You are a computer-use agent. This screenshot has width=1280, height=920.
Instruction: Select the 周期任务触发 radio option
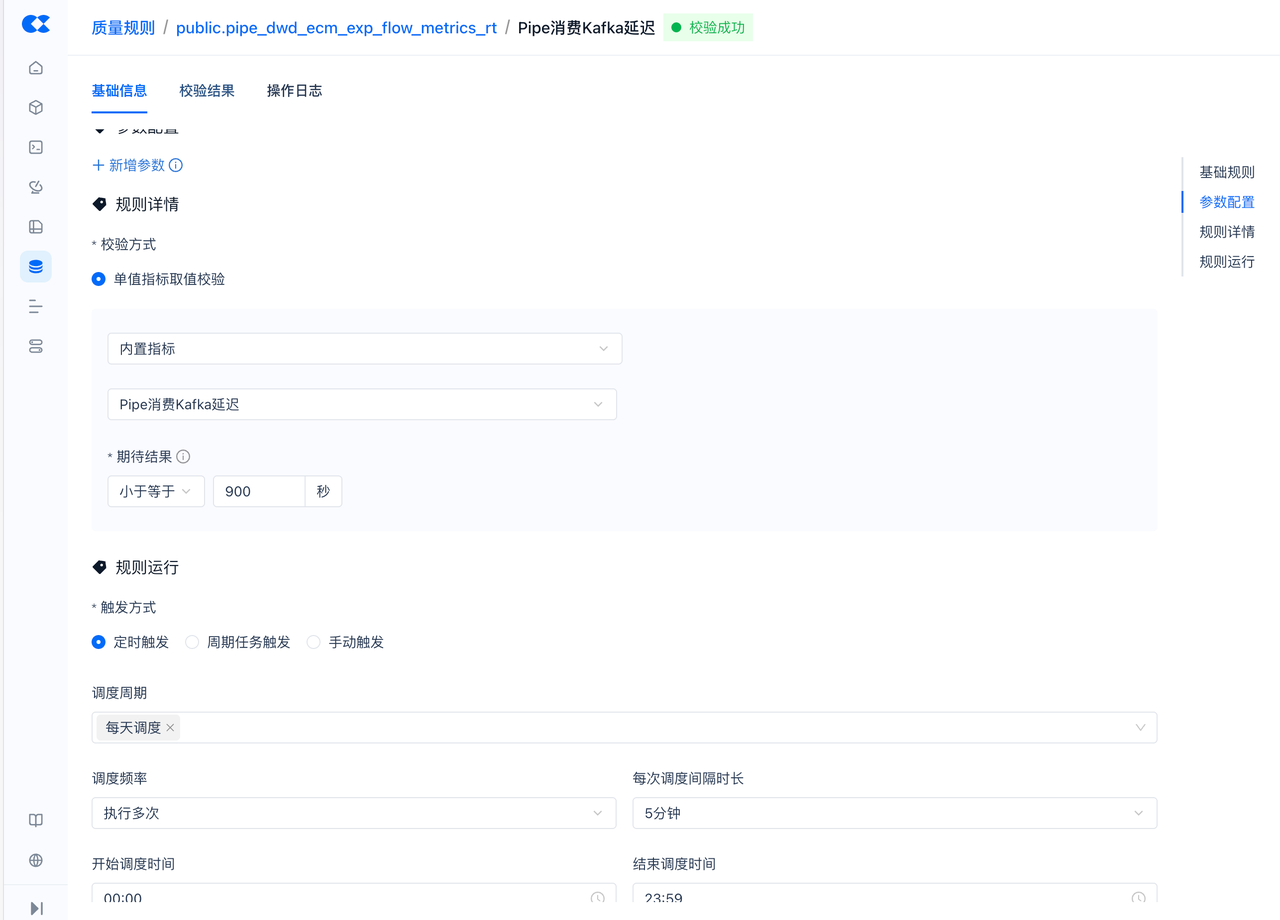click(x=193, y=642)
